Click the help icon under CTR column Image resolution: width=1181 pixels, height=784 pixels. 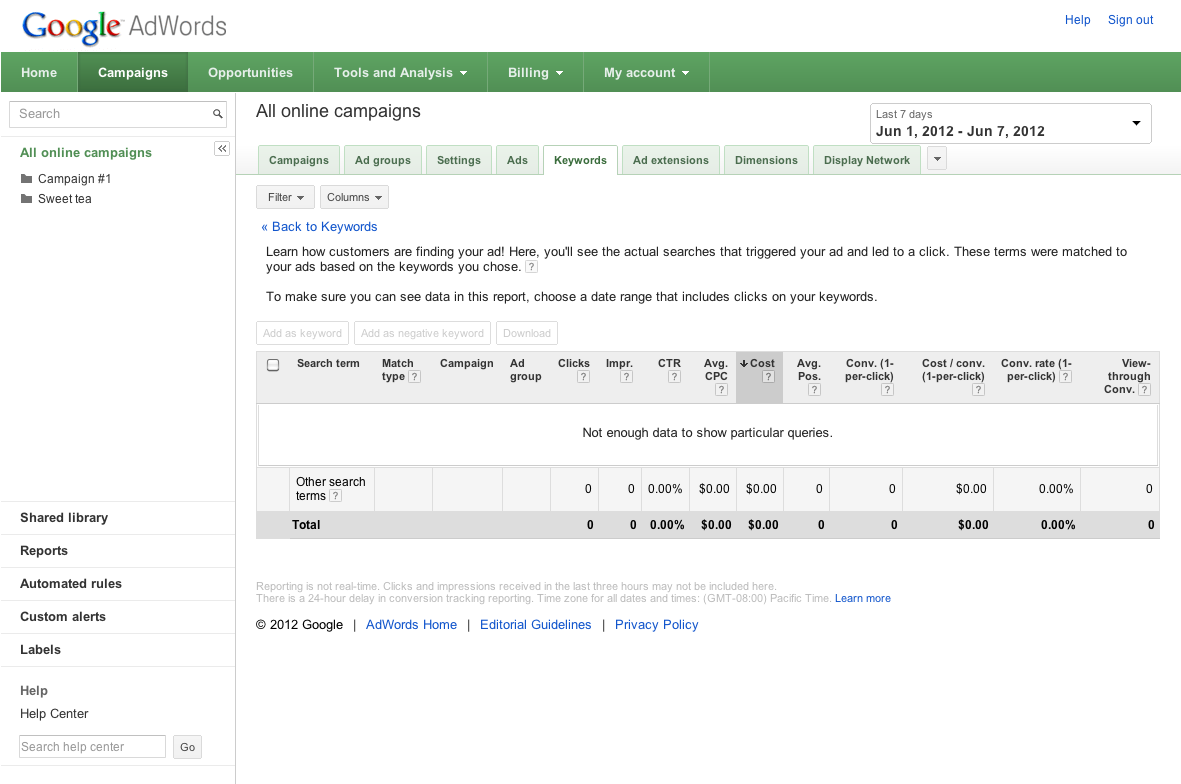pyautogui.click(x=674, y=377)
